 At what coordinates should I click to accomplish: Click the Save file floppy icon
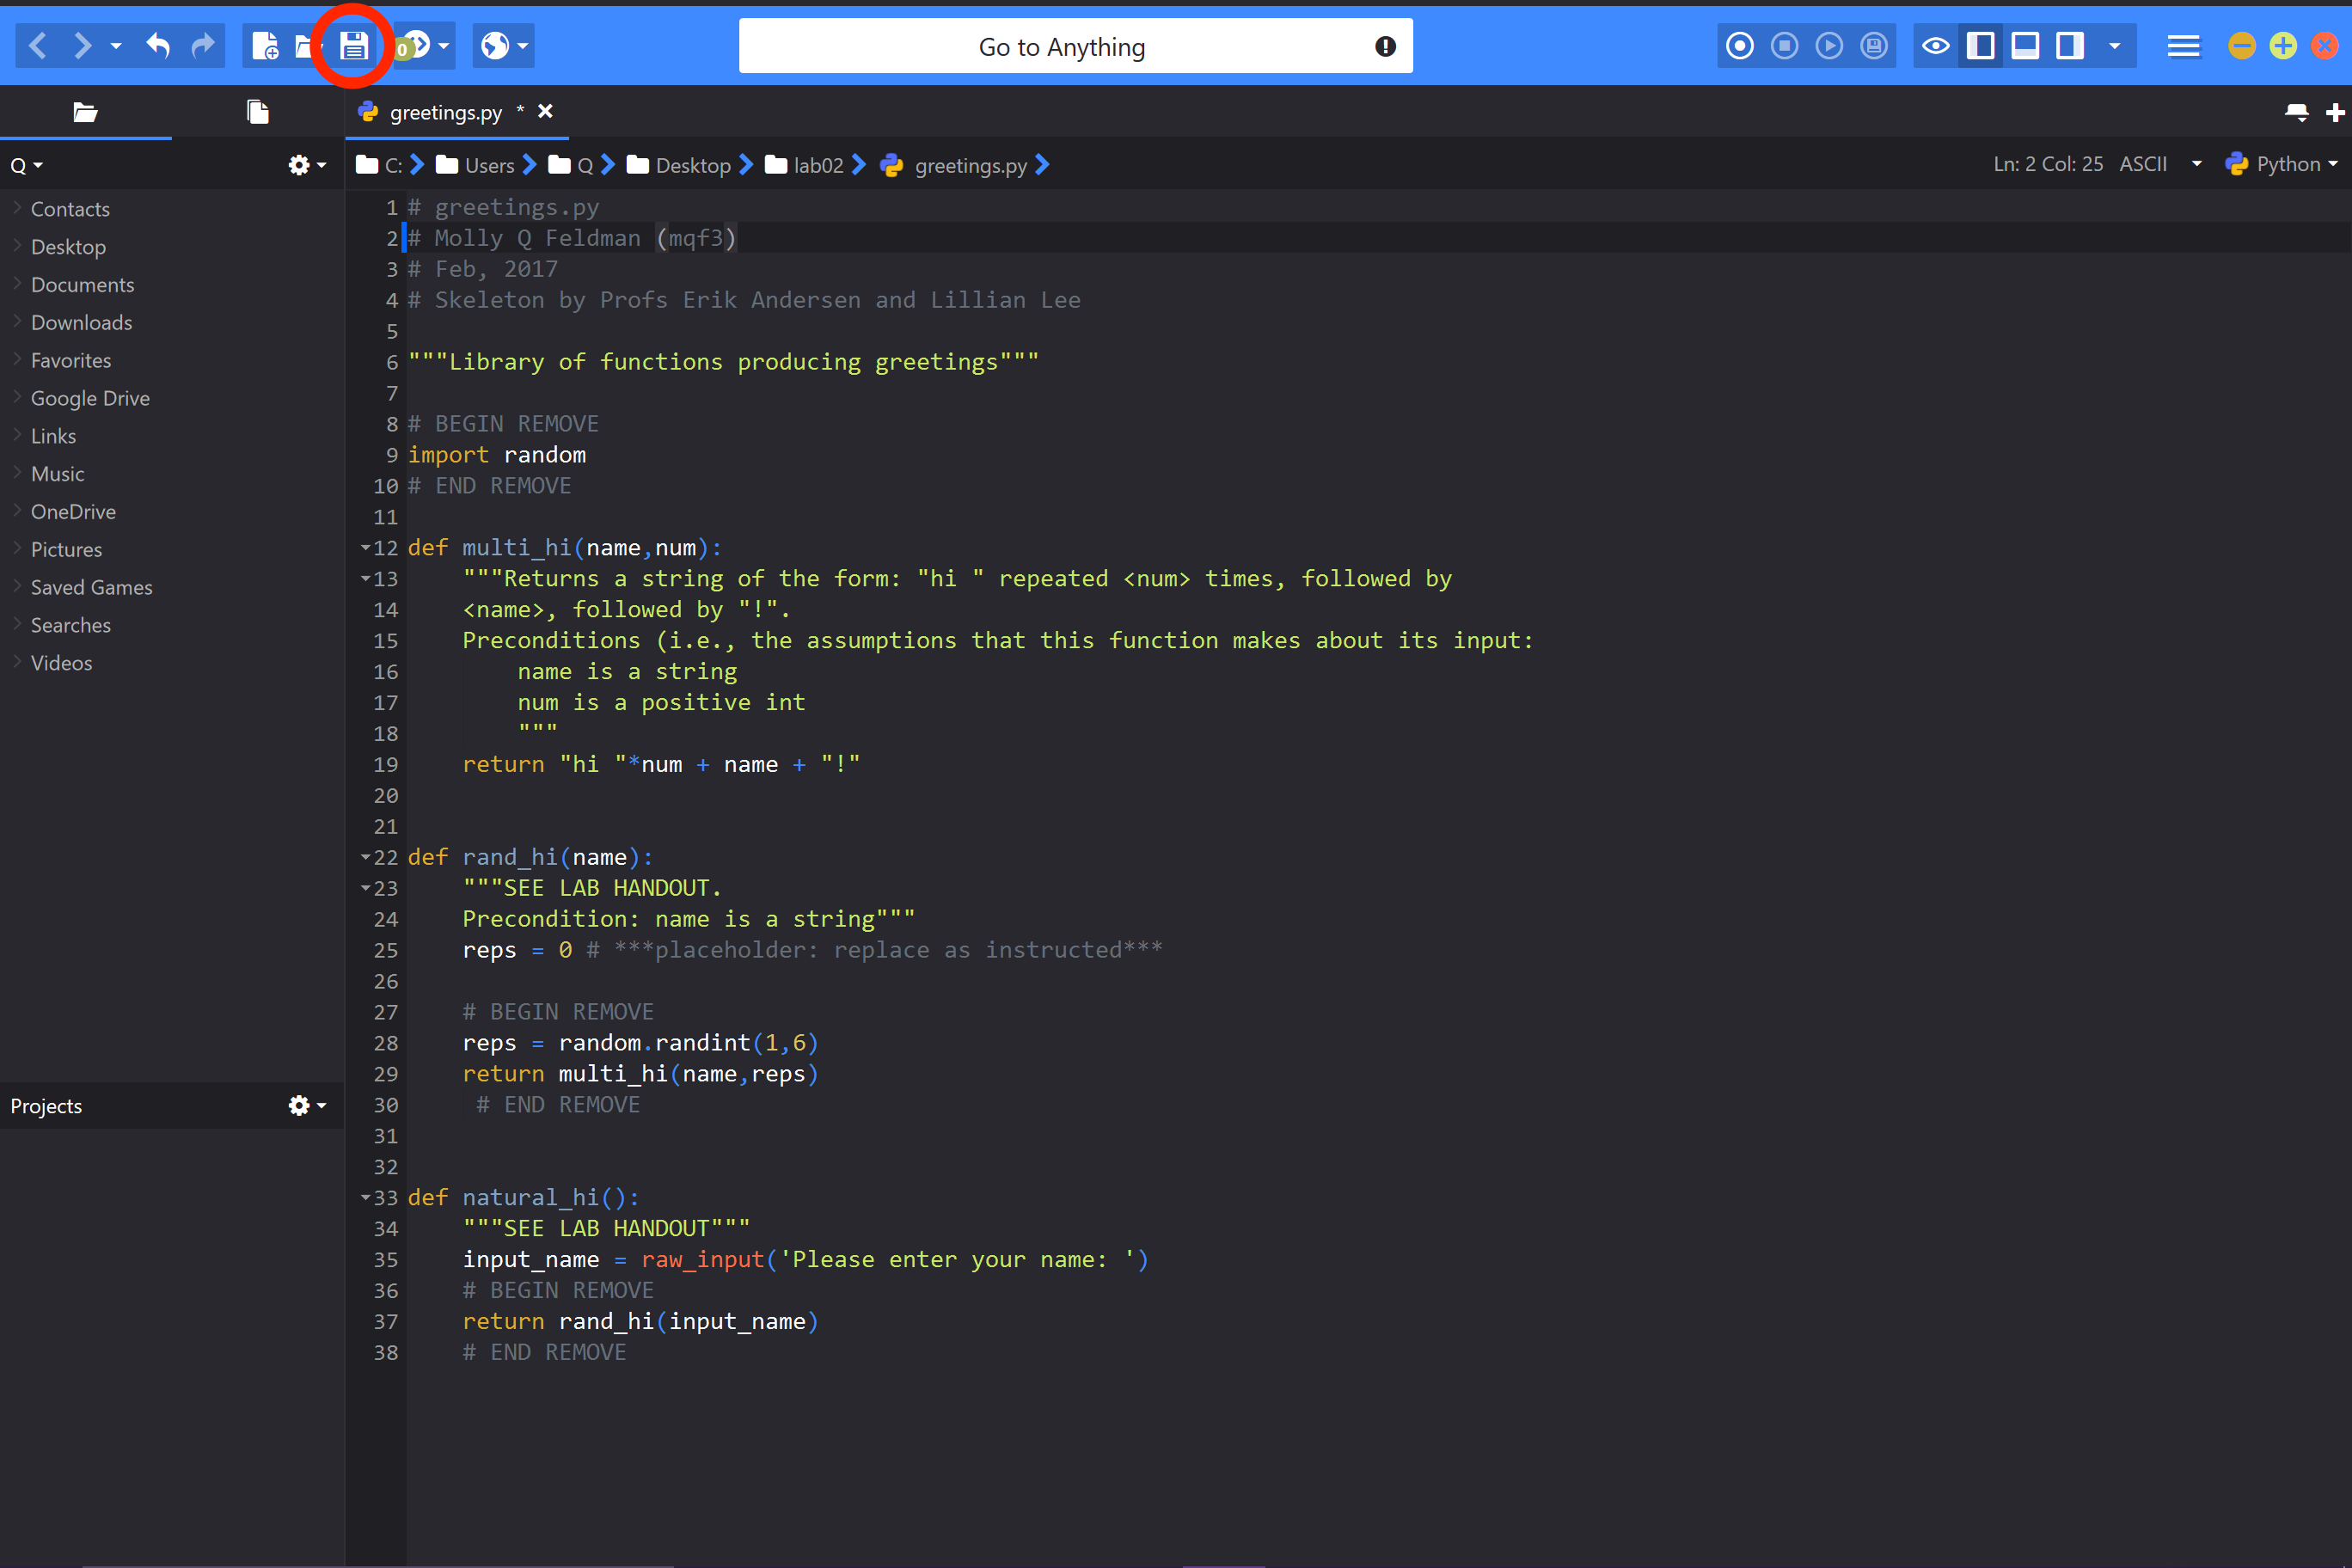(353, 46)
